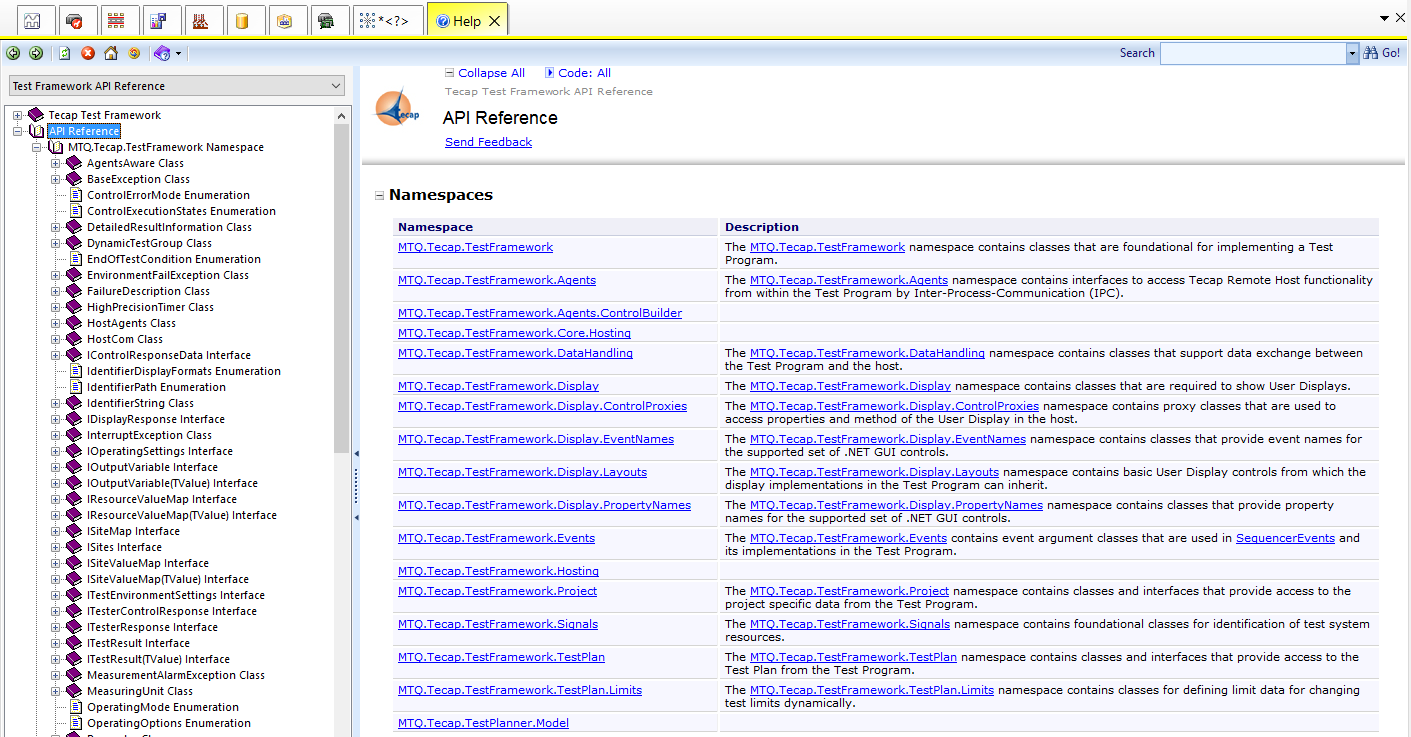Image resolution: width=1411 pixels, height=737 pixels.
Task: Open MTQ.Tecap.TestFramework.DataHandling namespace link
Action: (515, 353)
